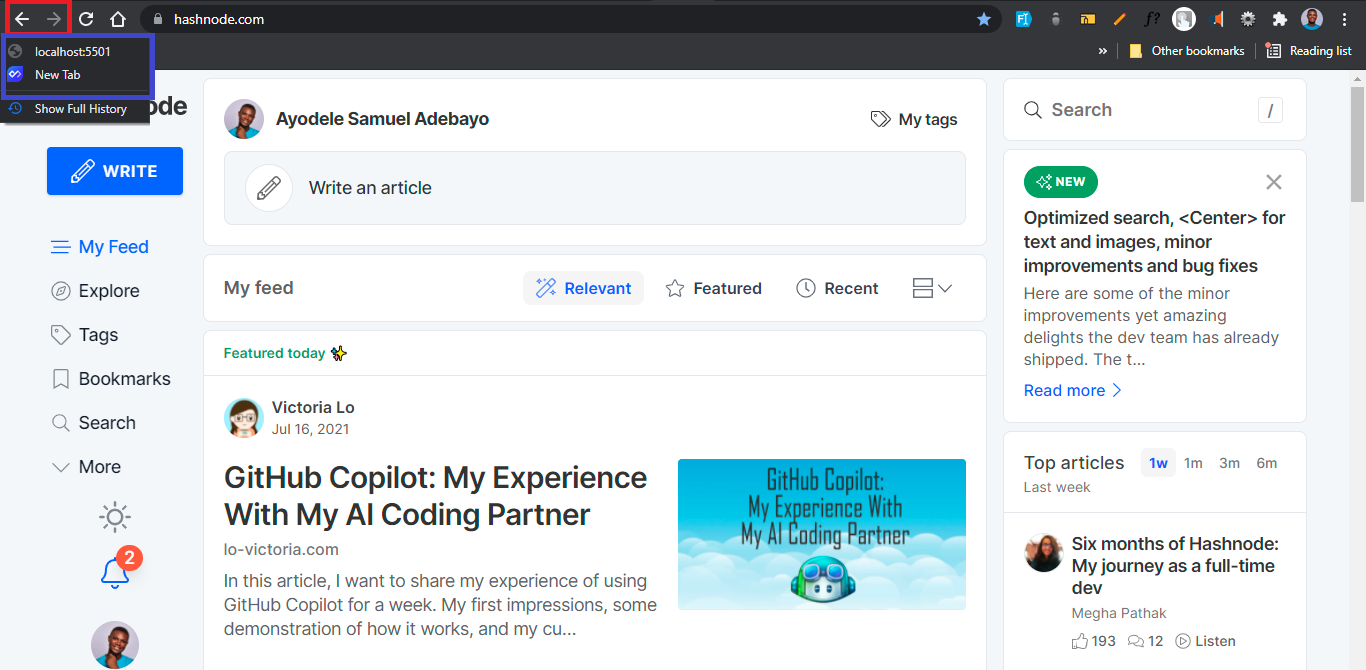Open Six months of Hashnode article
Screen dimensions: 1366x670
[x=1175, y=566]
